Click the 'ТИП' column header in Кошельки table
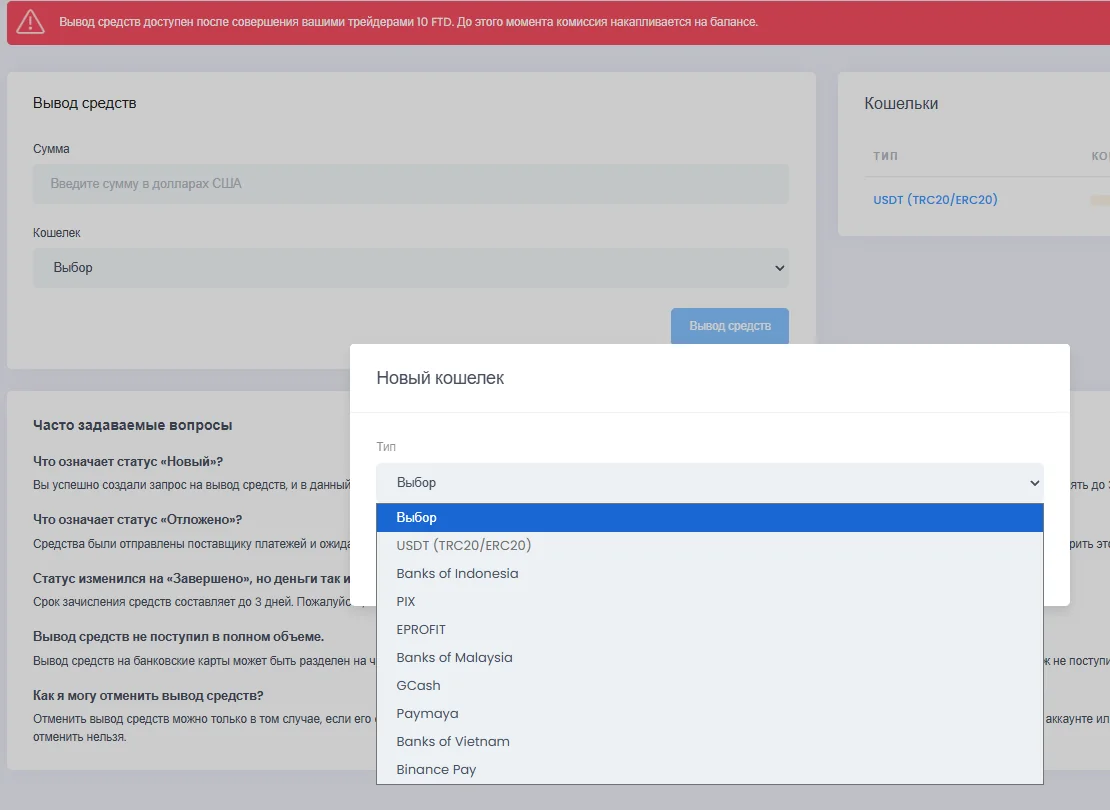Image resolution: width=1110 pixels, height=810 pixels. pos(886,156)
